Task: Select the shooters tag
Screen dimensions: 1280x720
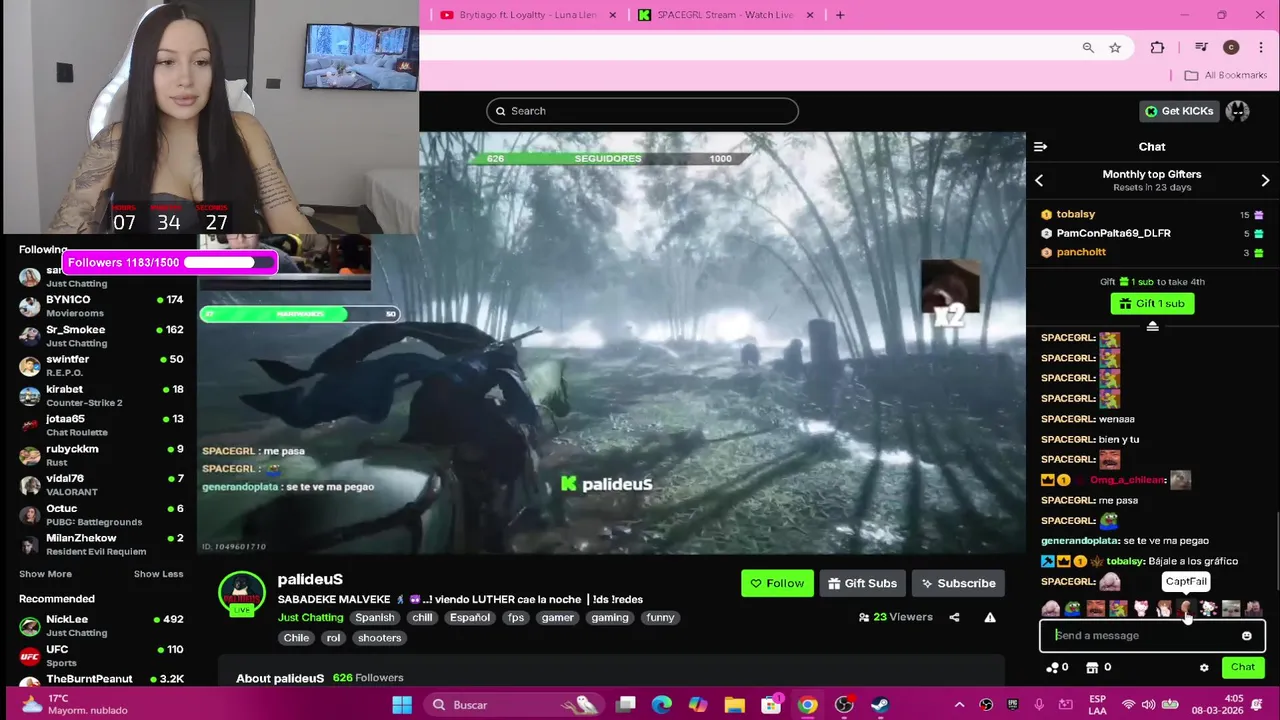Action: point(379,638)
